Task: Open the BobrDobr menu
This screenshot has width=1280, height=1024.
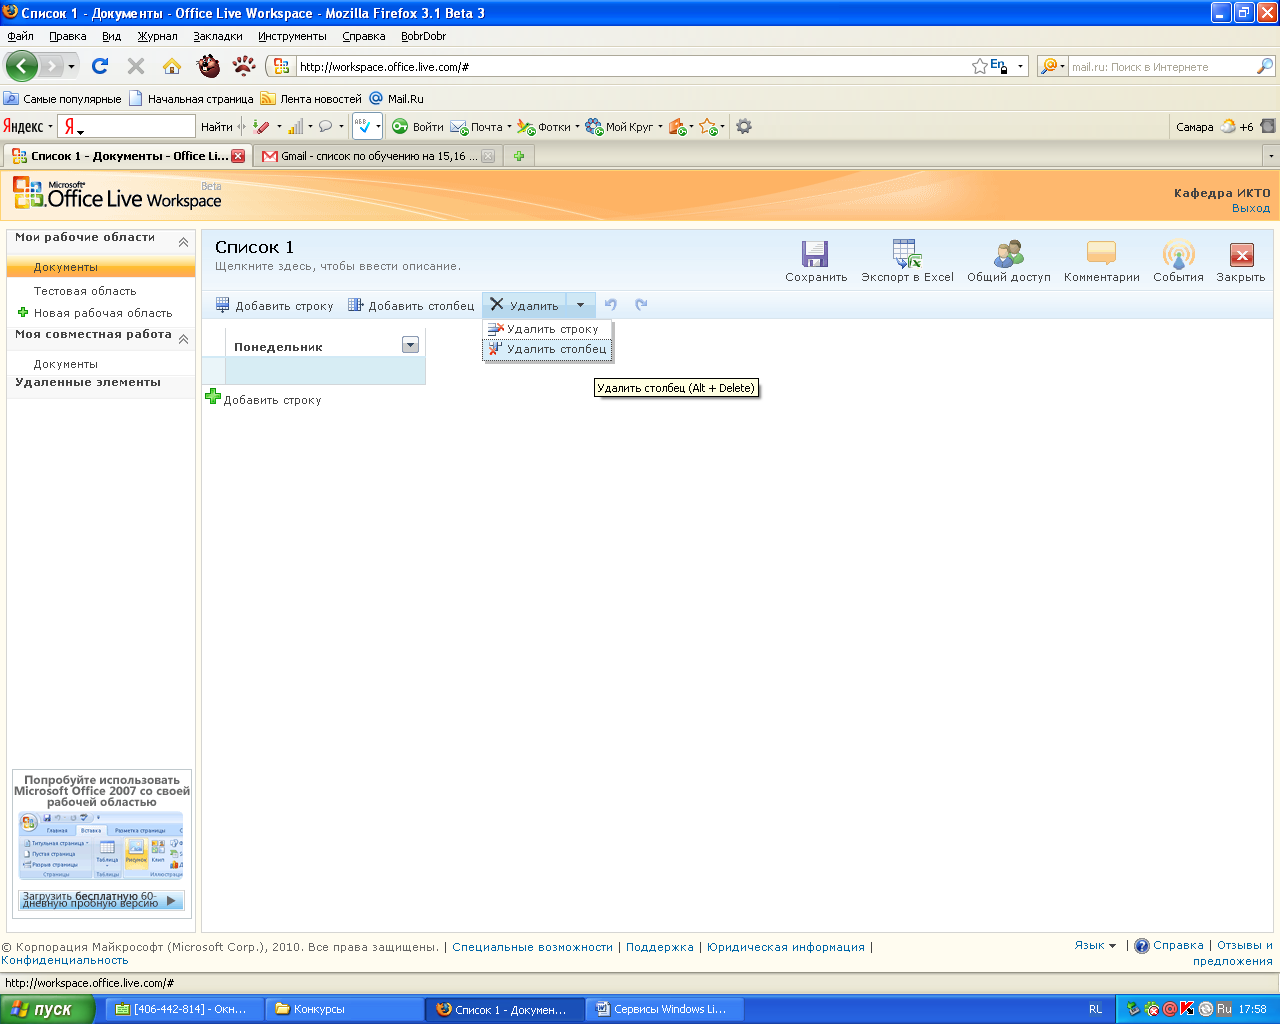Action: [423, 36]
